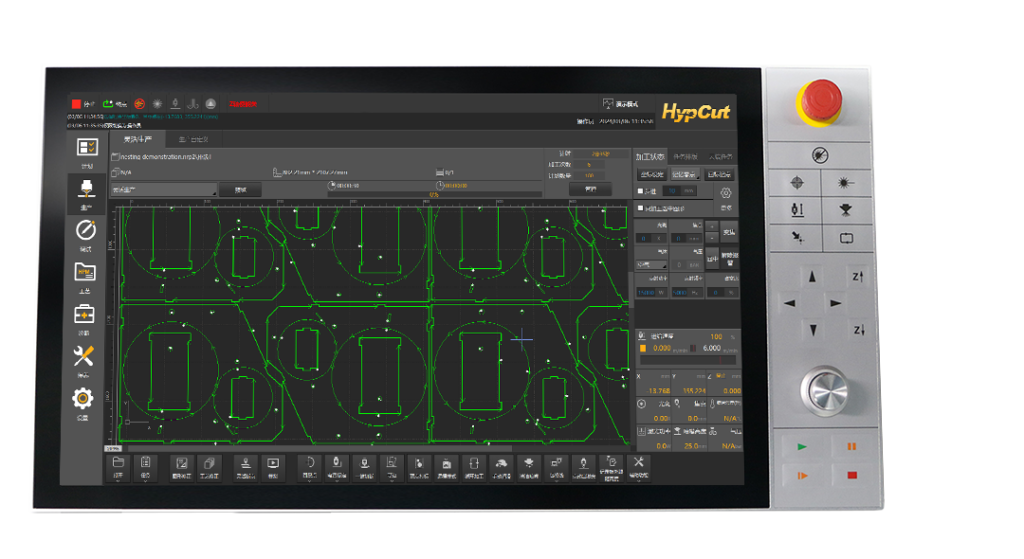This screenshot has width=1024, height=559.
Task: Click the folder open-file icon in bottom toolbar
Action: 118,464
